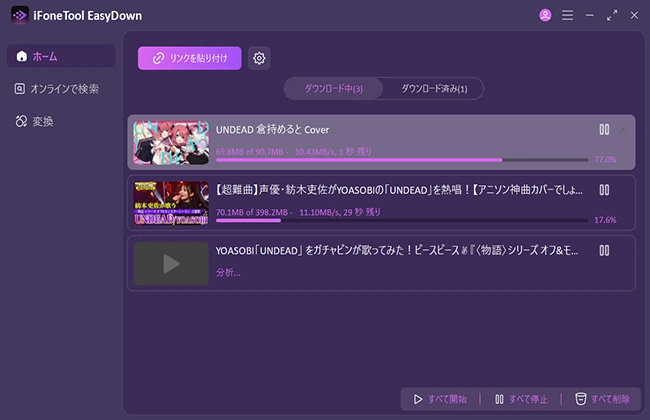The width and height of the screenshot is (650, 420).
Task: Switch to ダウンロード済み(1) tab
Action: 434,88
